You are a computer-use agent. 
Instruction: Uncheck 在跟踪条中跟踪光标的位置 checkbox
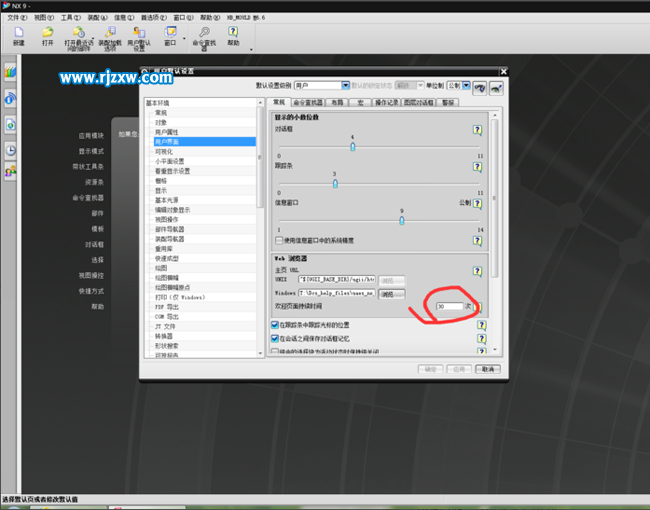(x=276, y=325)
